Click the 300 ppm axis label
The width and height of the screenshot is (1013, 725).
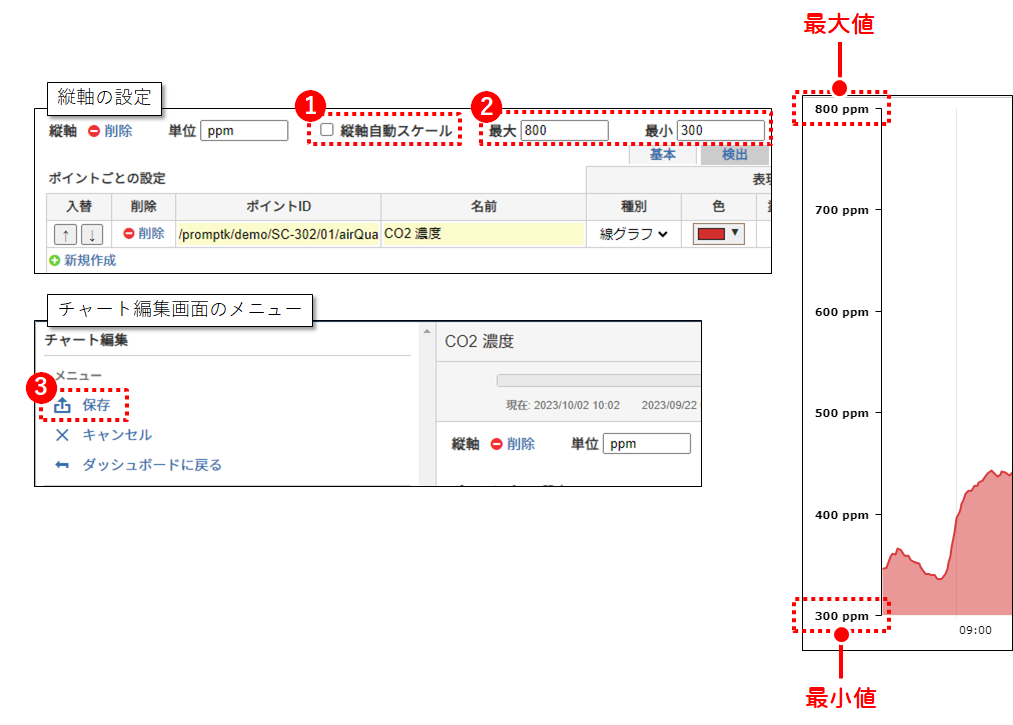(x=841, y=616)
